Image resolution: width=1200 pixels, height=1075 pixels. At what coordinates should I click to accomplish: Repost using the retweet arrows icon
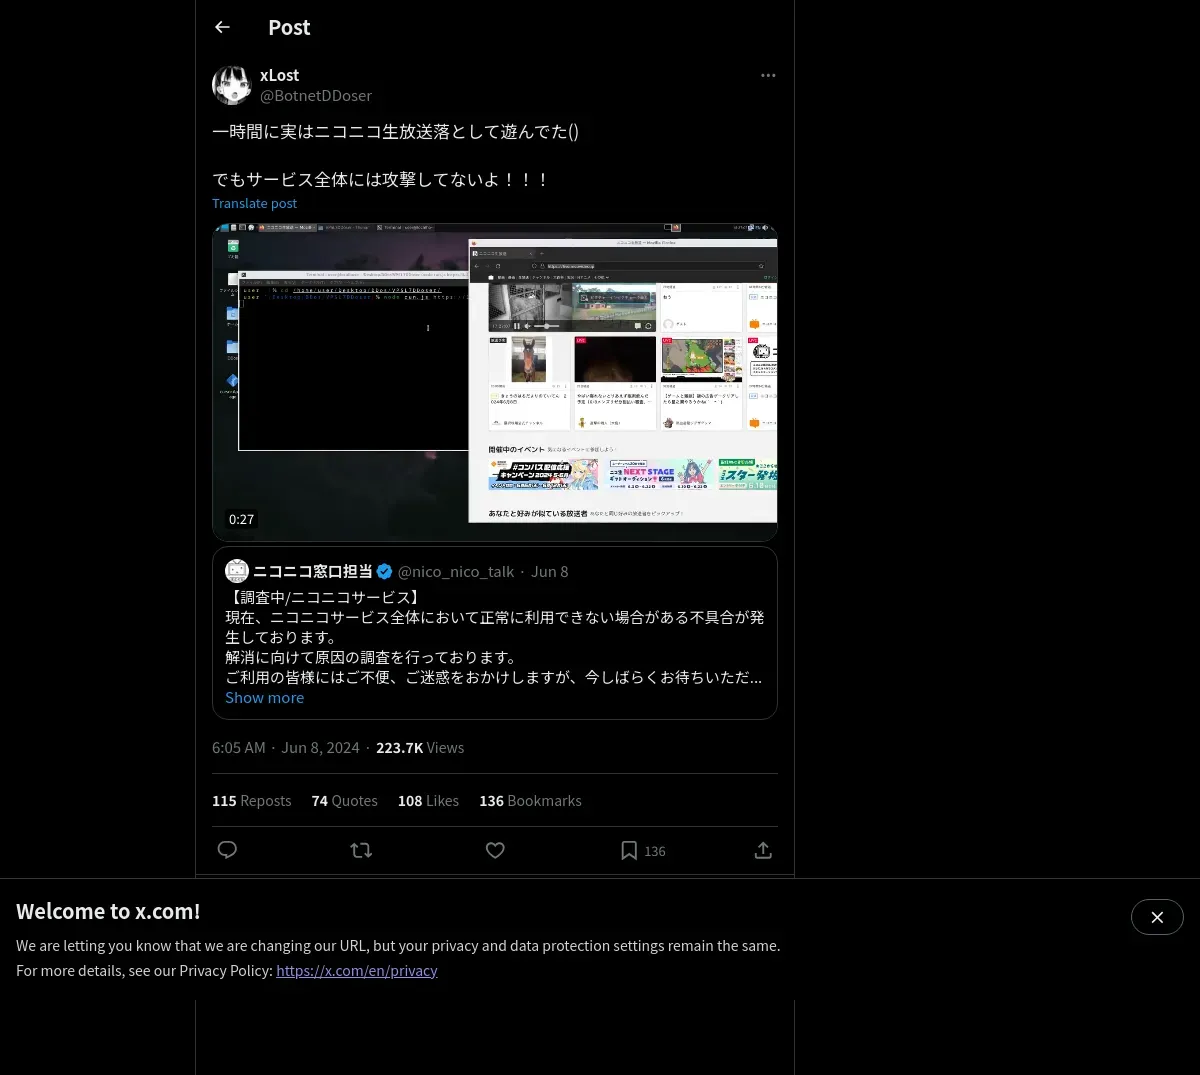pos(361,850)
